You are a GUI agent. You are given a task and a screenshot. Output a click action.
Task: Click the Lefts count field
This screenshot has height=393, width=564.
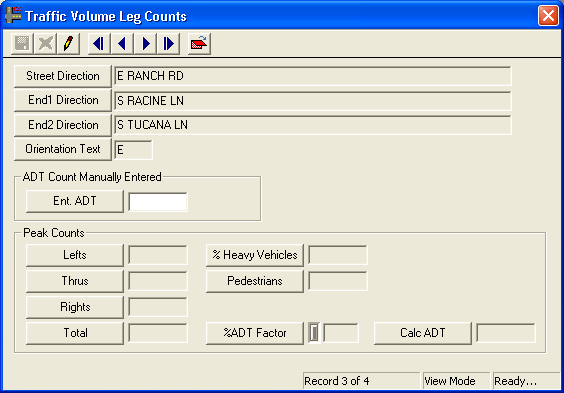click(158, 255)
